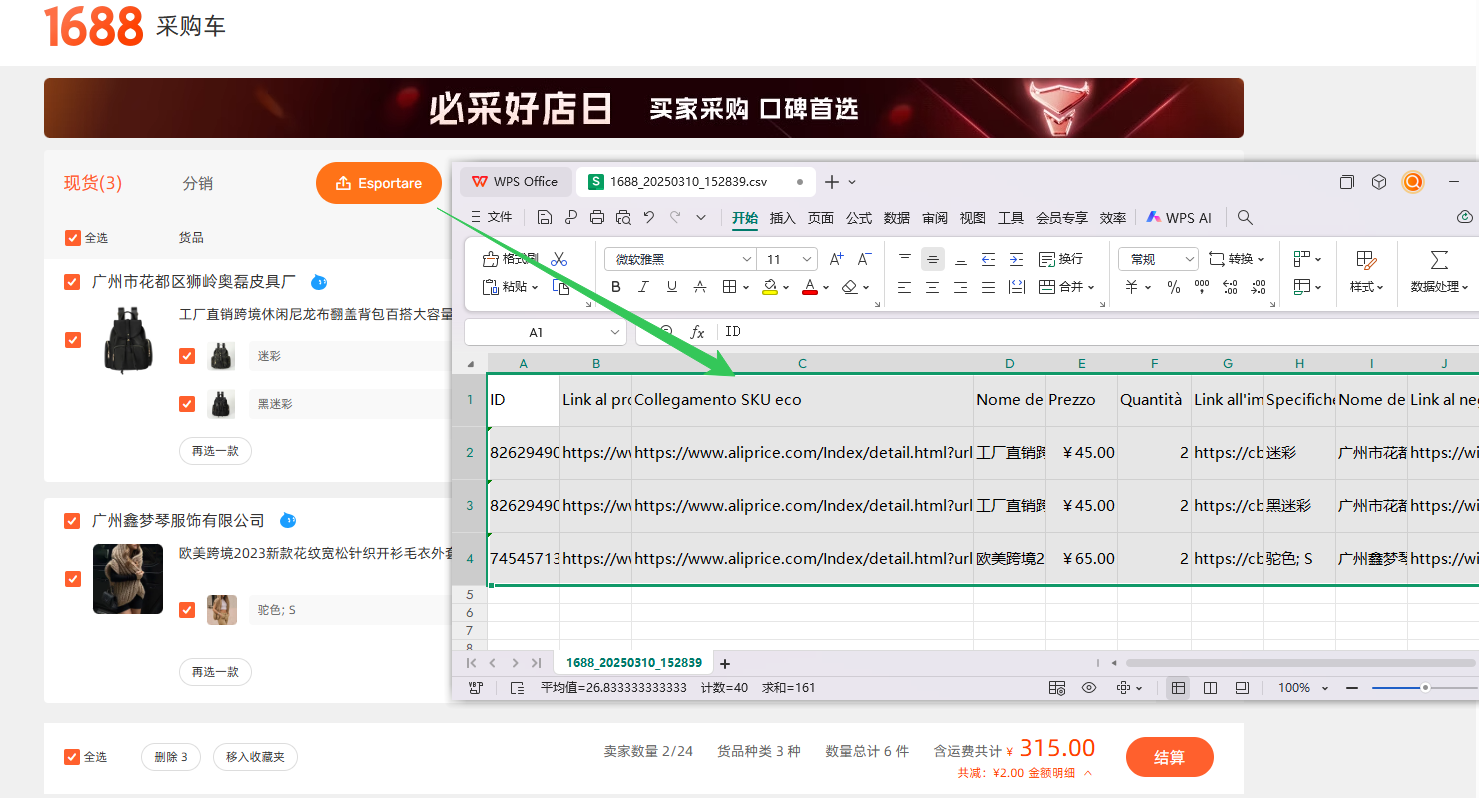Open the 视图 ribbon tab
Screen dimensions: 1479x798
point(973,218)
